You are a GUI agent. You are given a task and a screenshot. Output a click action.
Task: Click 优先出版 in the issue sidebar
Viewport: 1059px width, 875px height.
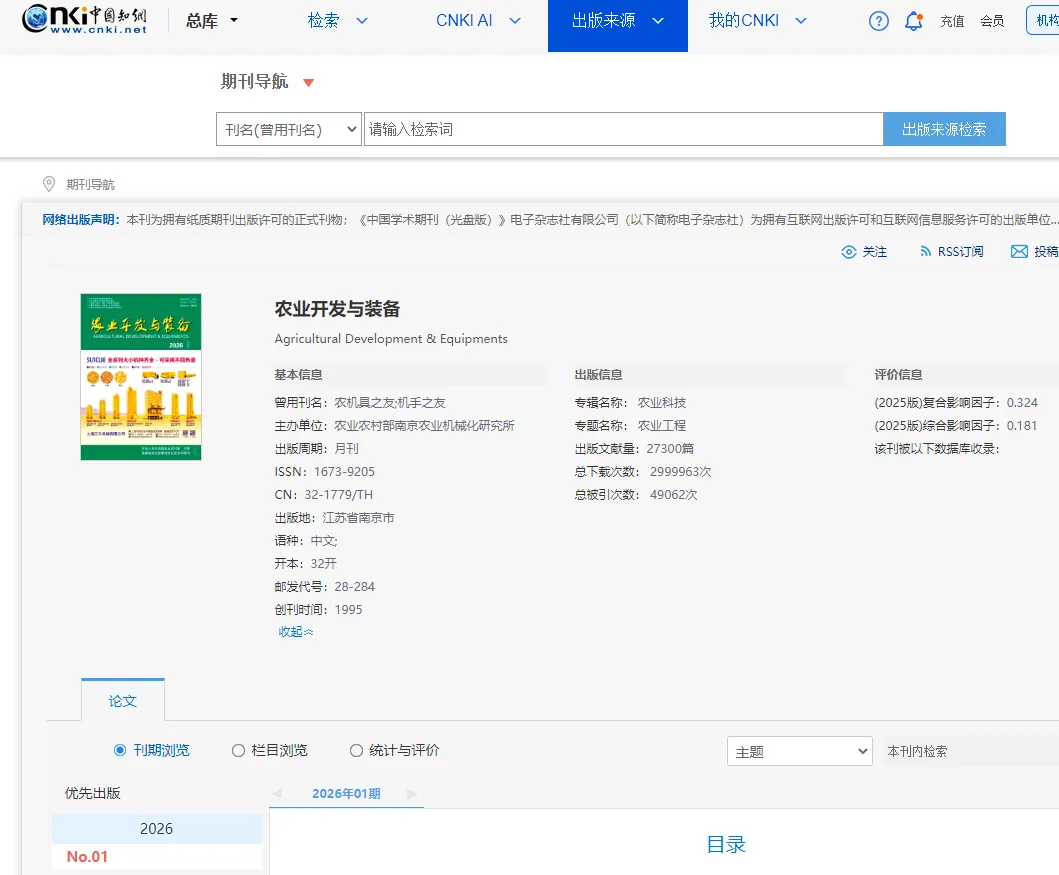coord(93,793)
